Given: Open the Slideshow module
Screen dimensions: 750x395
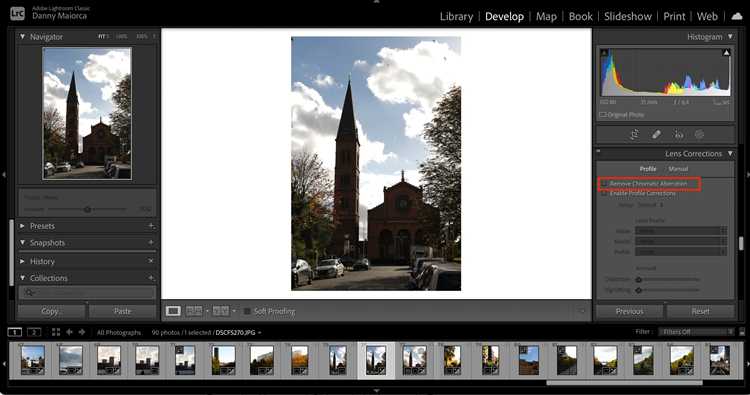Looking at the screenshot, I should pyautogui.click(x=628, y=16).
